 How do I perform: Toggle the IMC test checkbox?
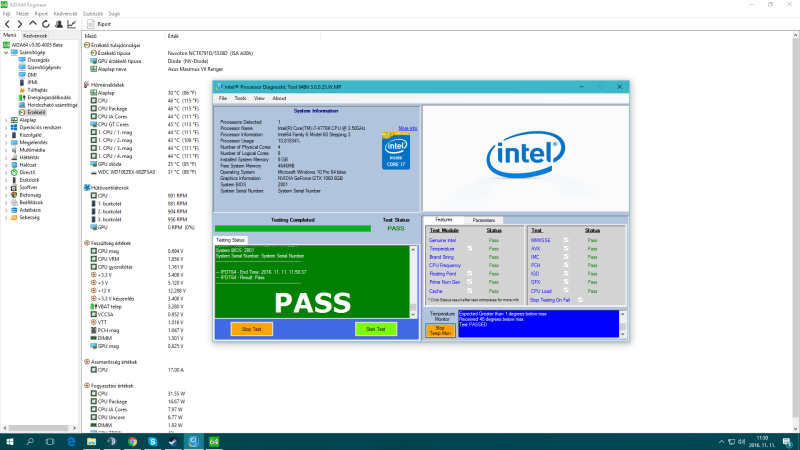click(x=566, y=257)
